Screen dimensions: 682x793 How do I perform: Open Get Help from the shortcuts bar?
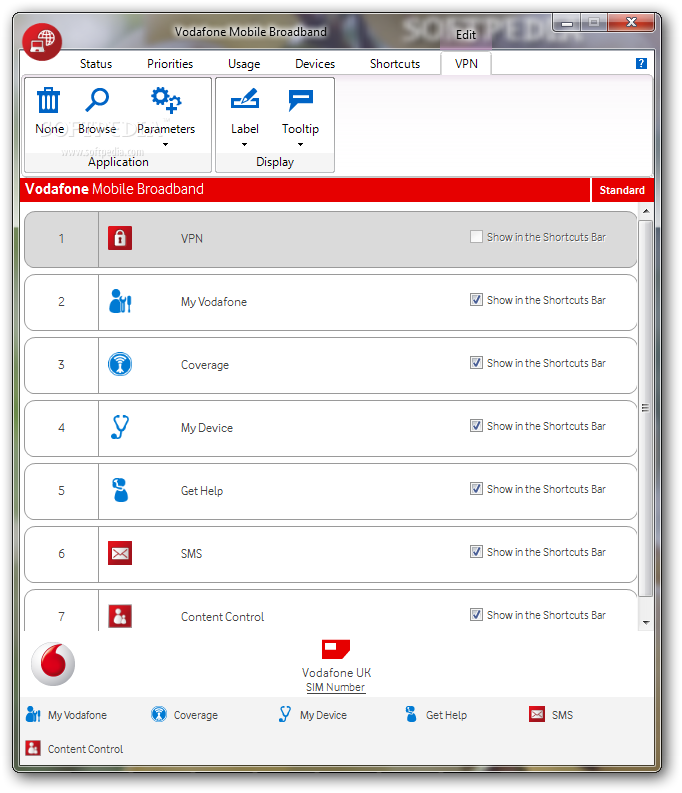coord(436,715)
